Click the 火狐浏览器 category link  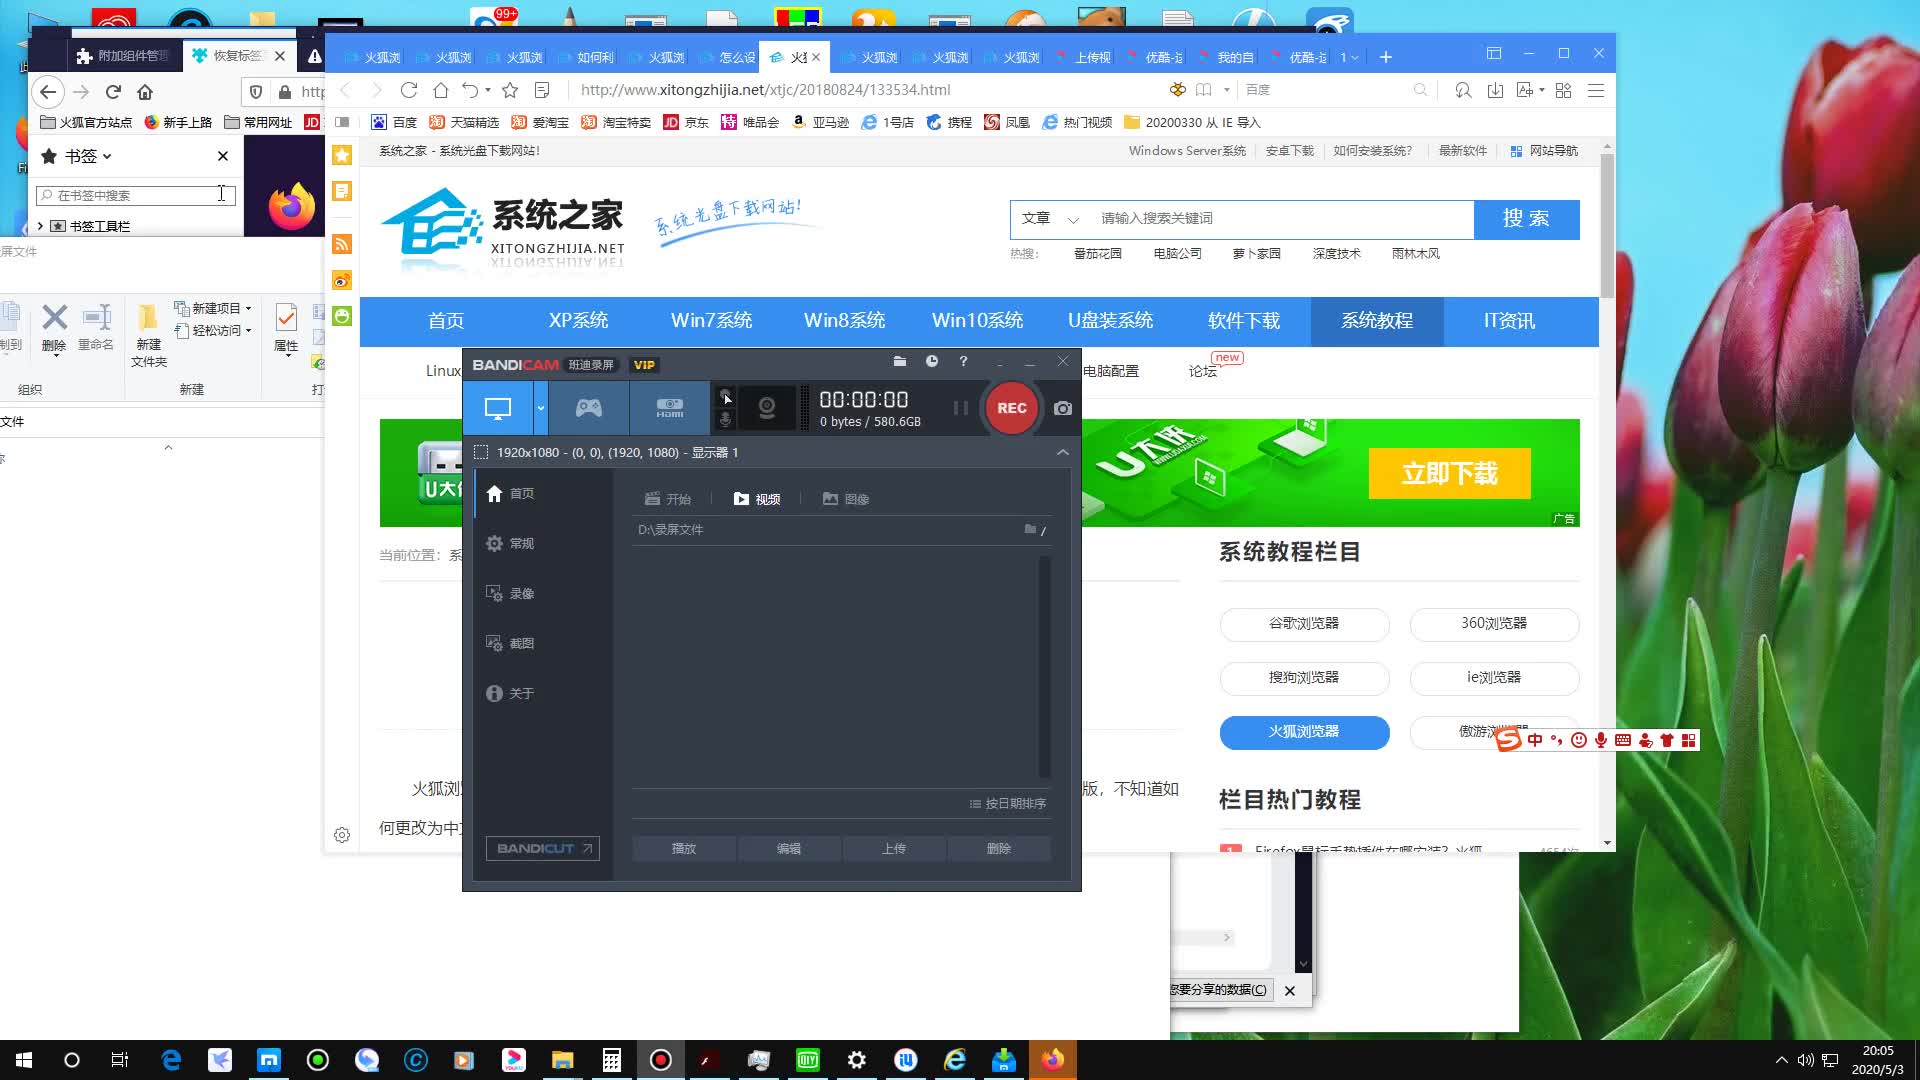click(x=1304, y=732)
